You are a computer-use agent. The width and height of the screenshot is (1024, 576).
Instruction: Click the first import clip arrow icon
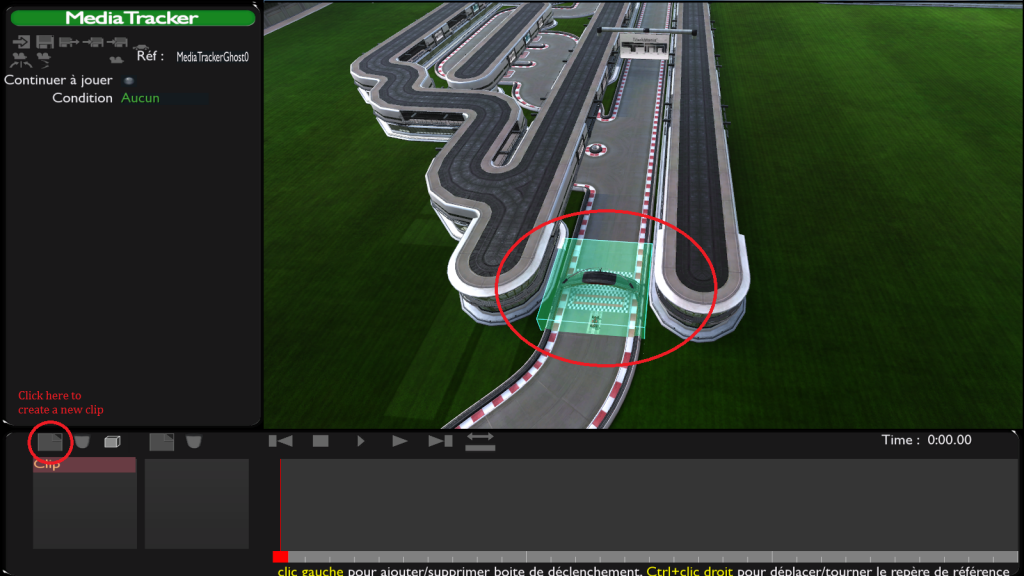point(93,42)
